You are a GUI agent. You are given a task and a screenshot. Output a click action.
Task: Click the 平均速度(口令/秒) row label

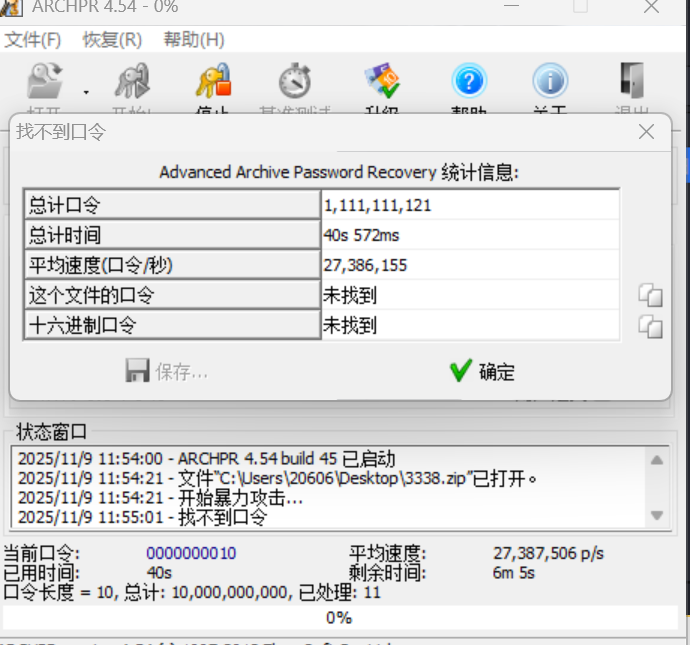point(172,264)
